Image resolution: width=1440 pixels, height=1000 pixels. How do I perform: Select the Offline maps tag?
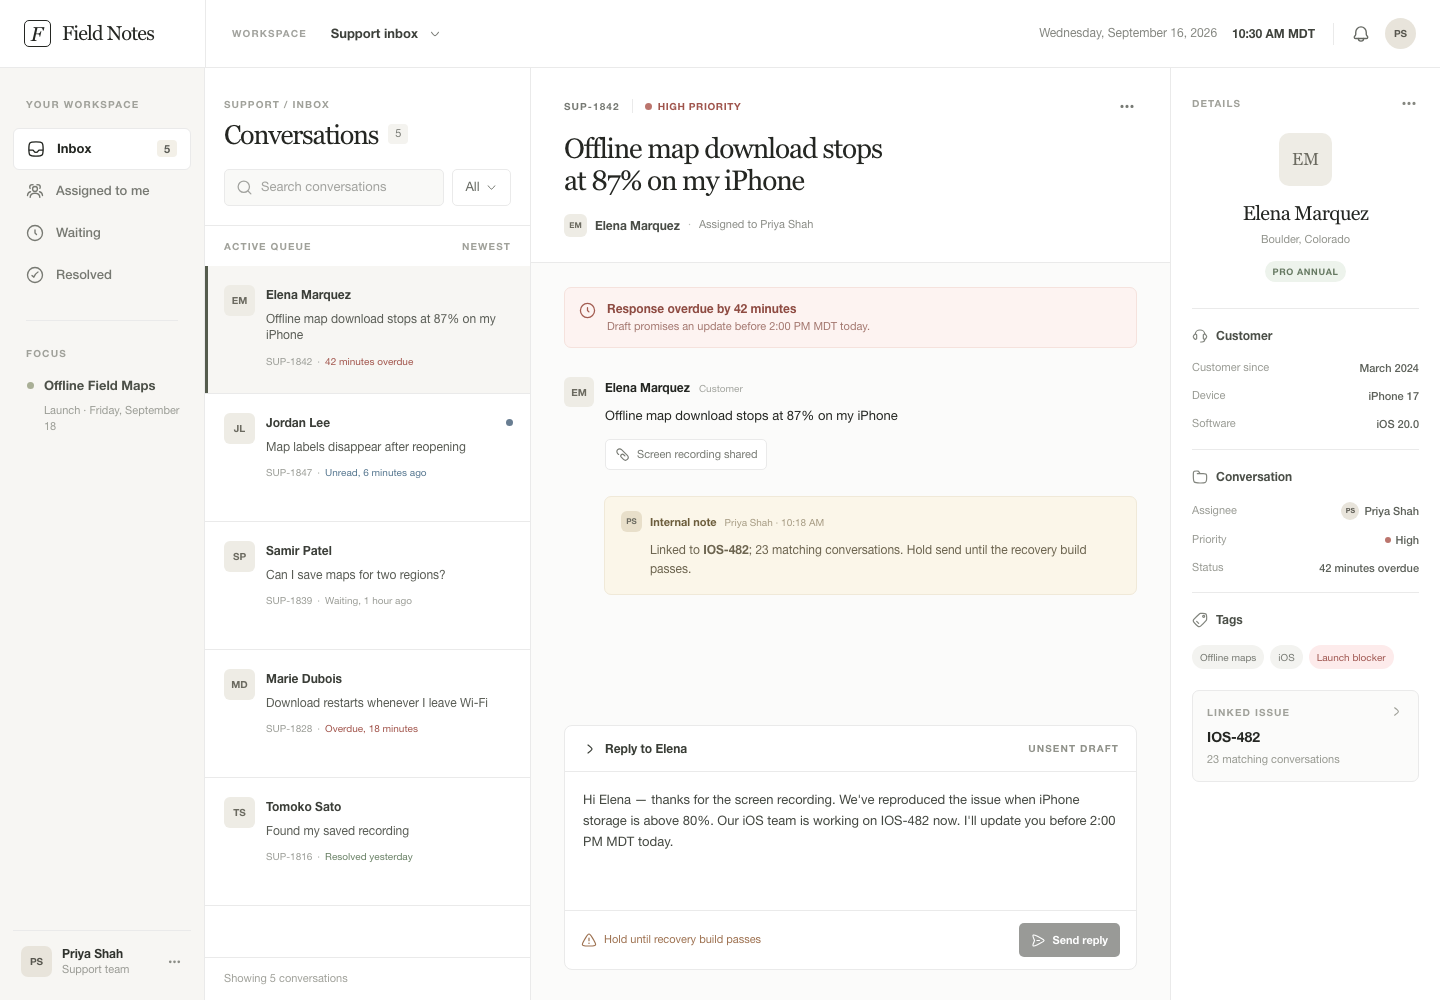pos(1228,658)
